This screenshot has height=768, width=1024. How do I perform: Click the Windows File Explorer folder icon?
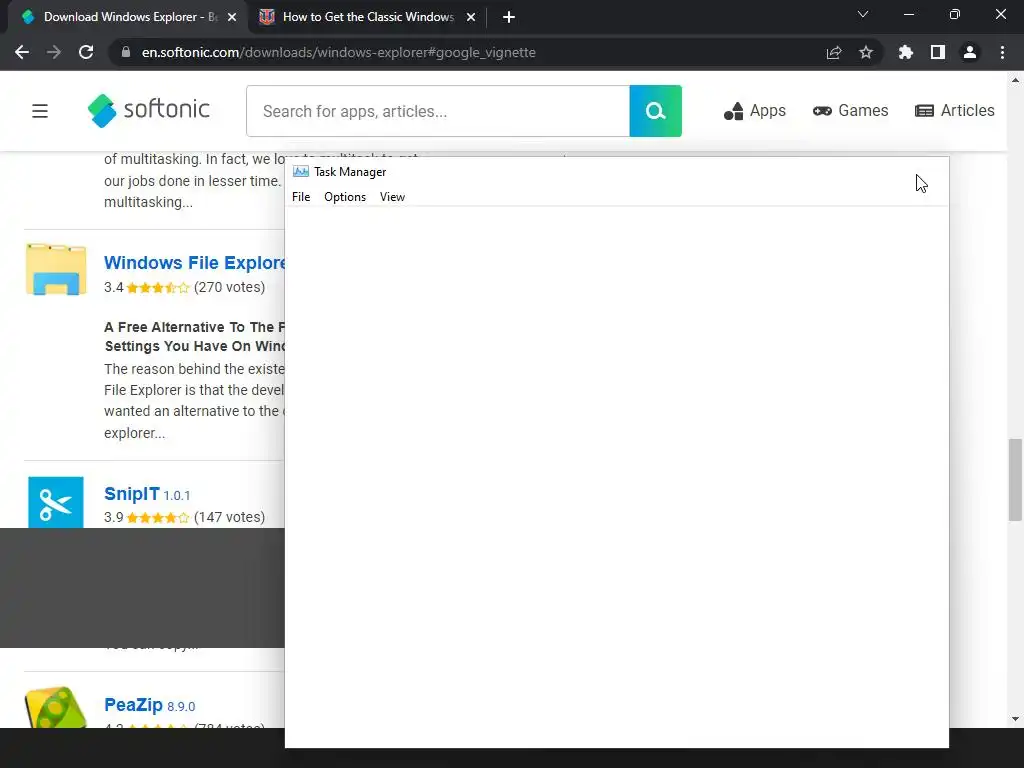pos(56,269)
